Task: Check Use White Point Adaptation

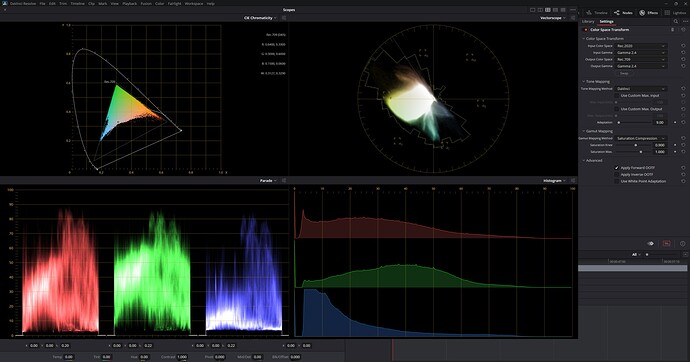Action: point(617,181)
